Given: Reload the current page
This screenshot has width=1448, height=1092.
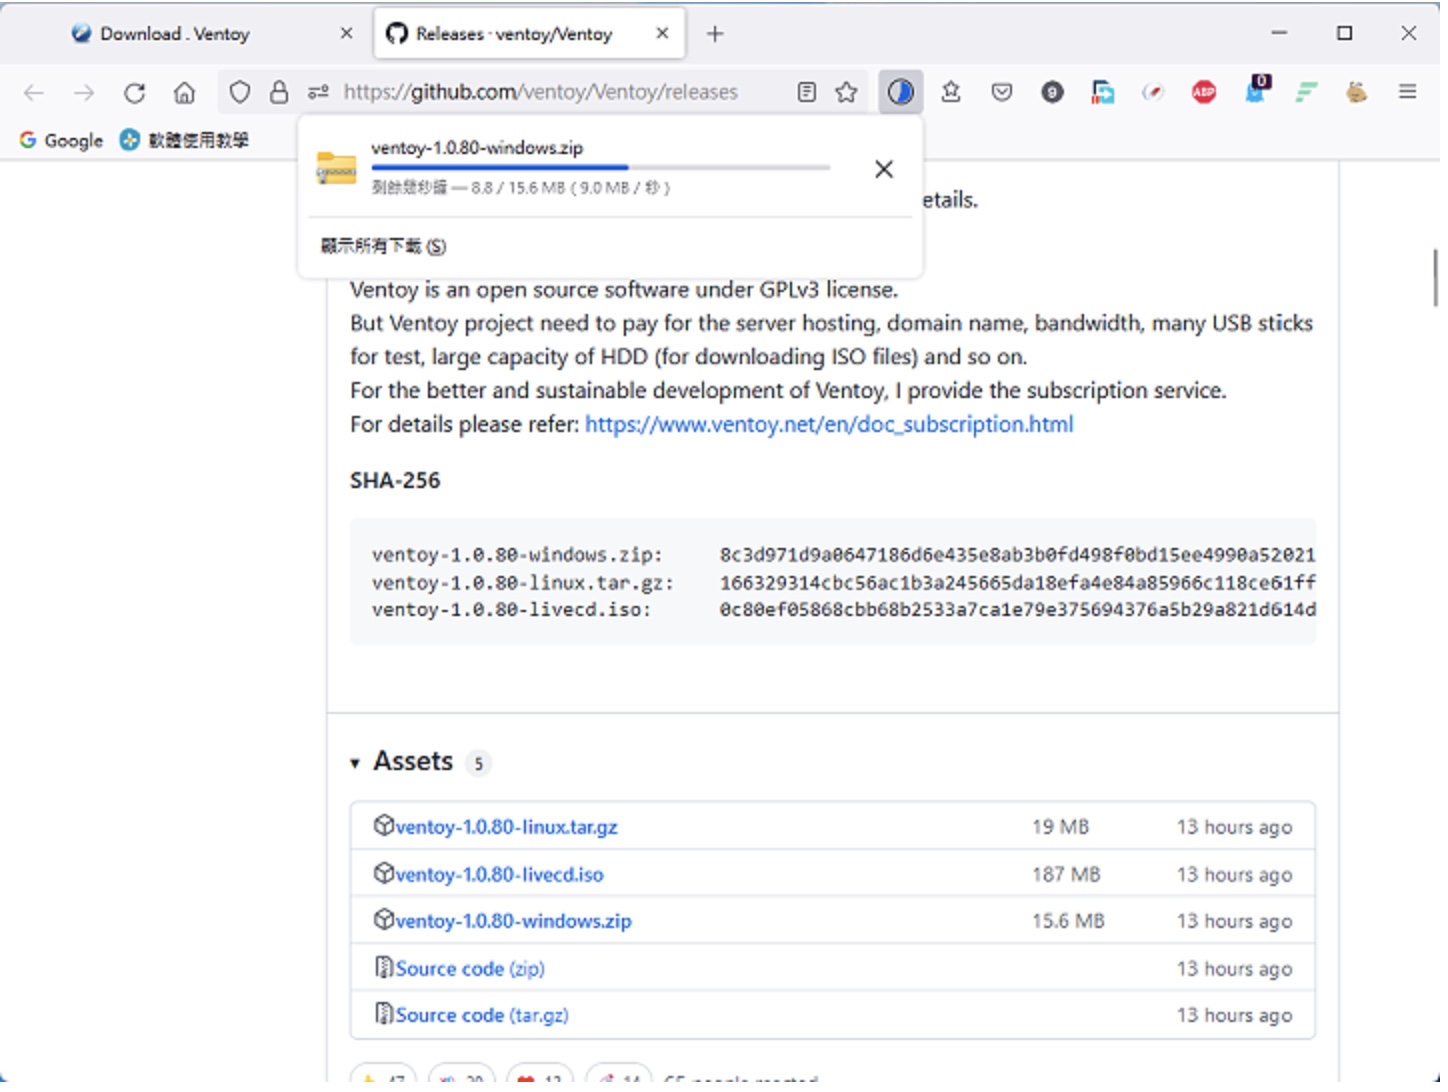Looking at the screenshot, I should coord(135,93).
